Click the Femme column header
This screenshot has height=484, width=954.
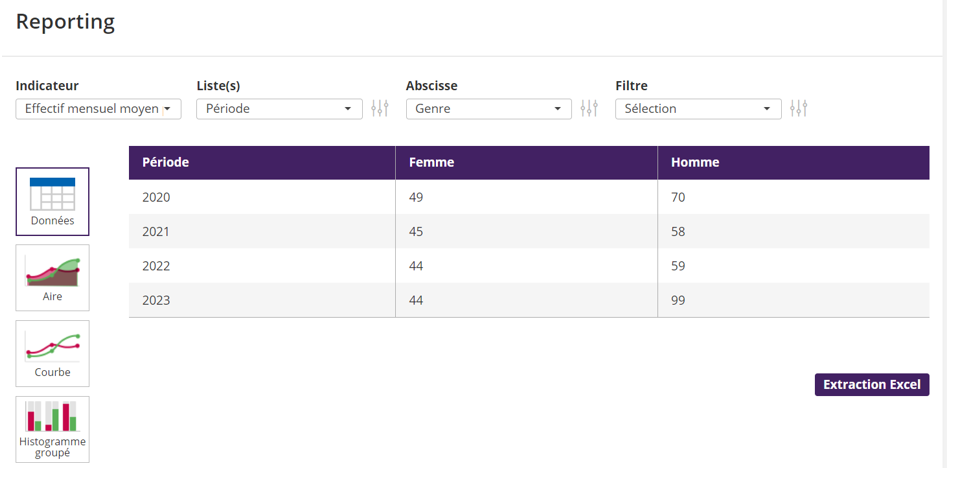coord(432,162)
